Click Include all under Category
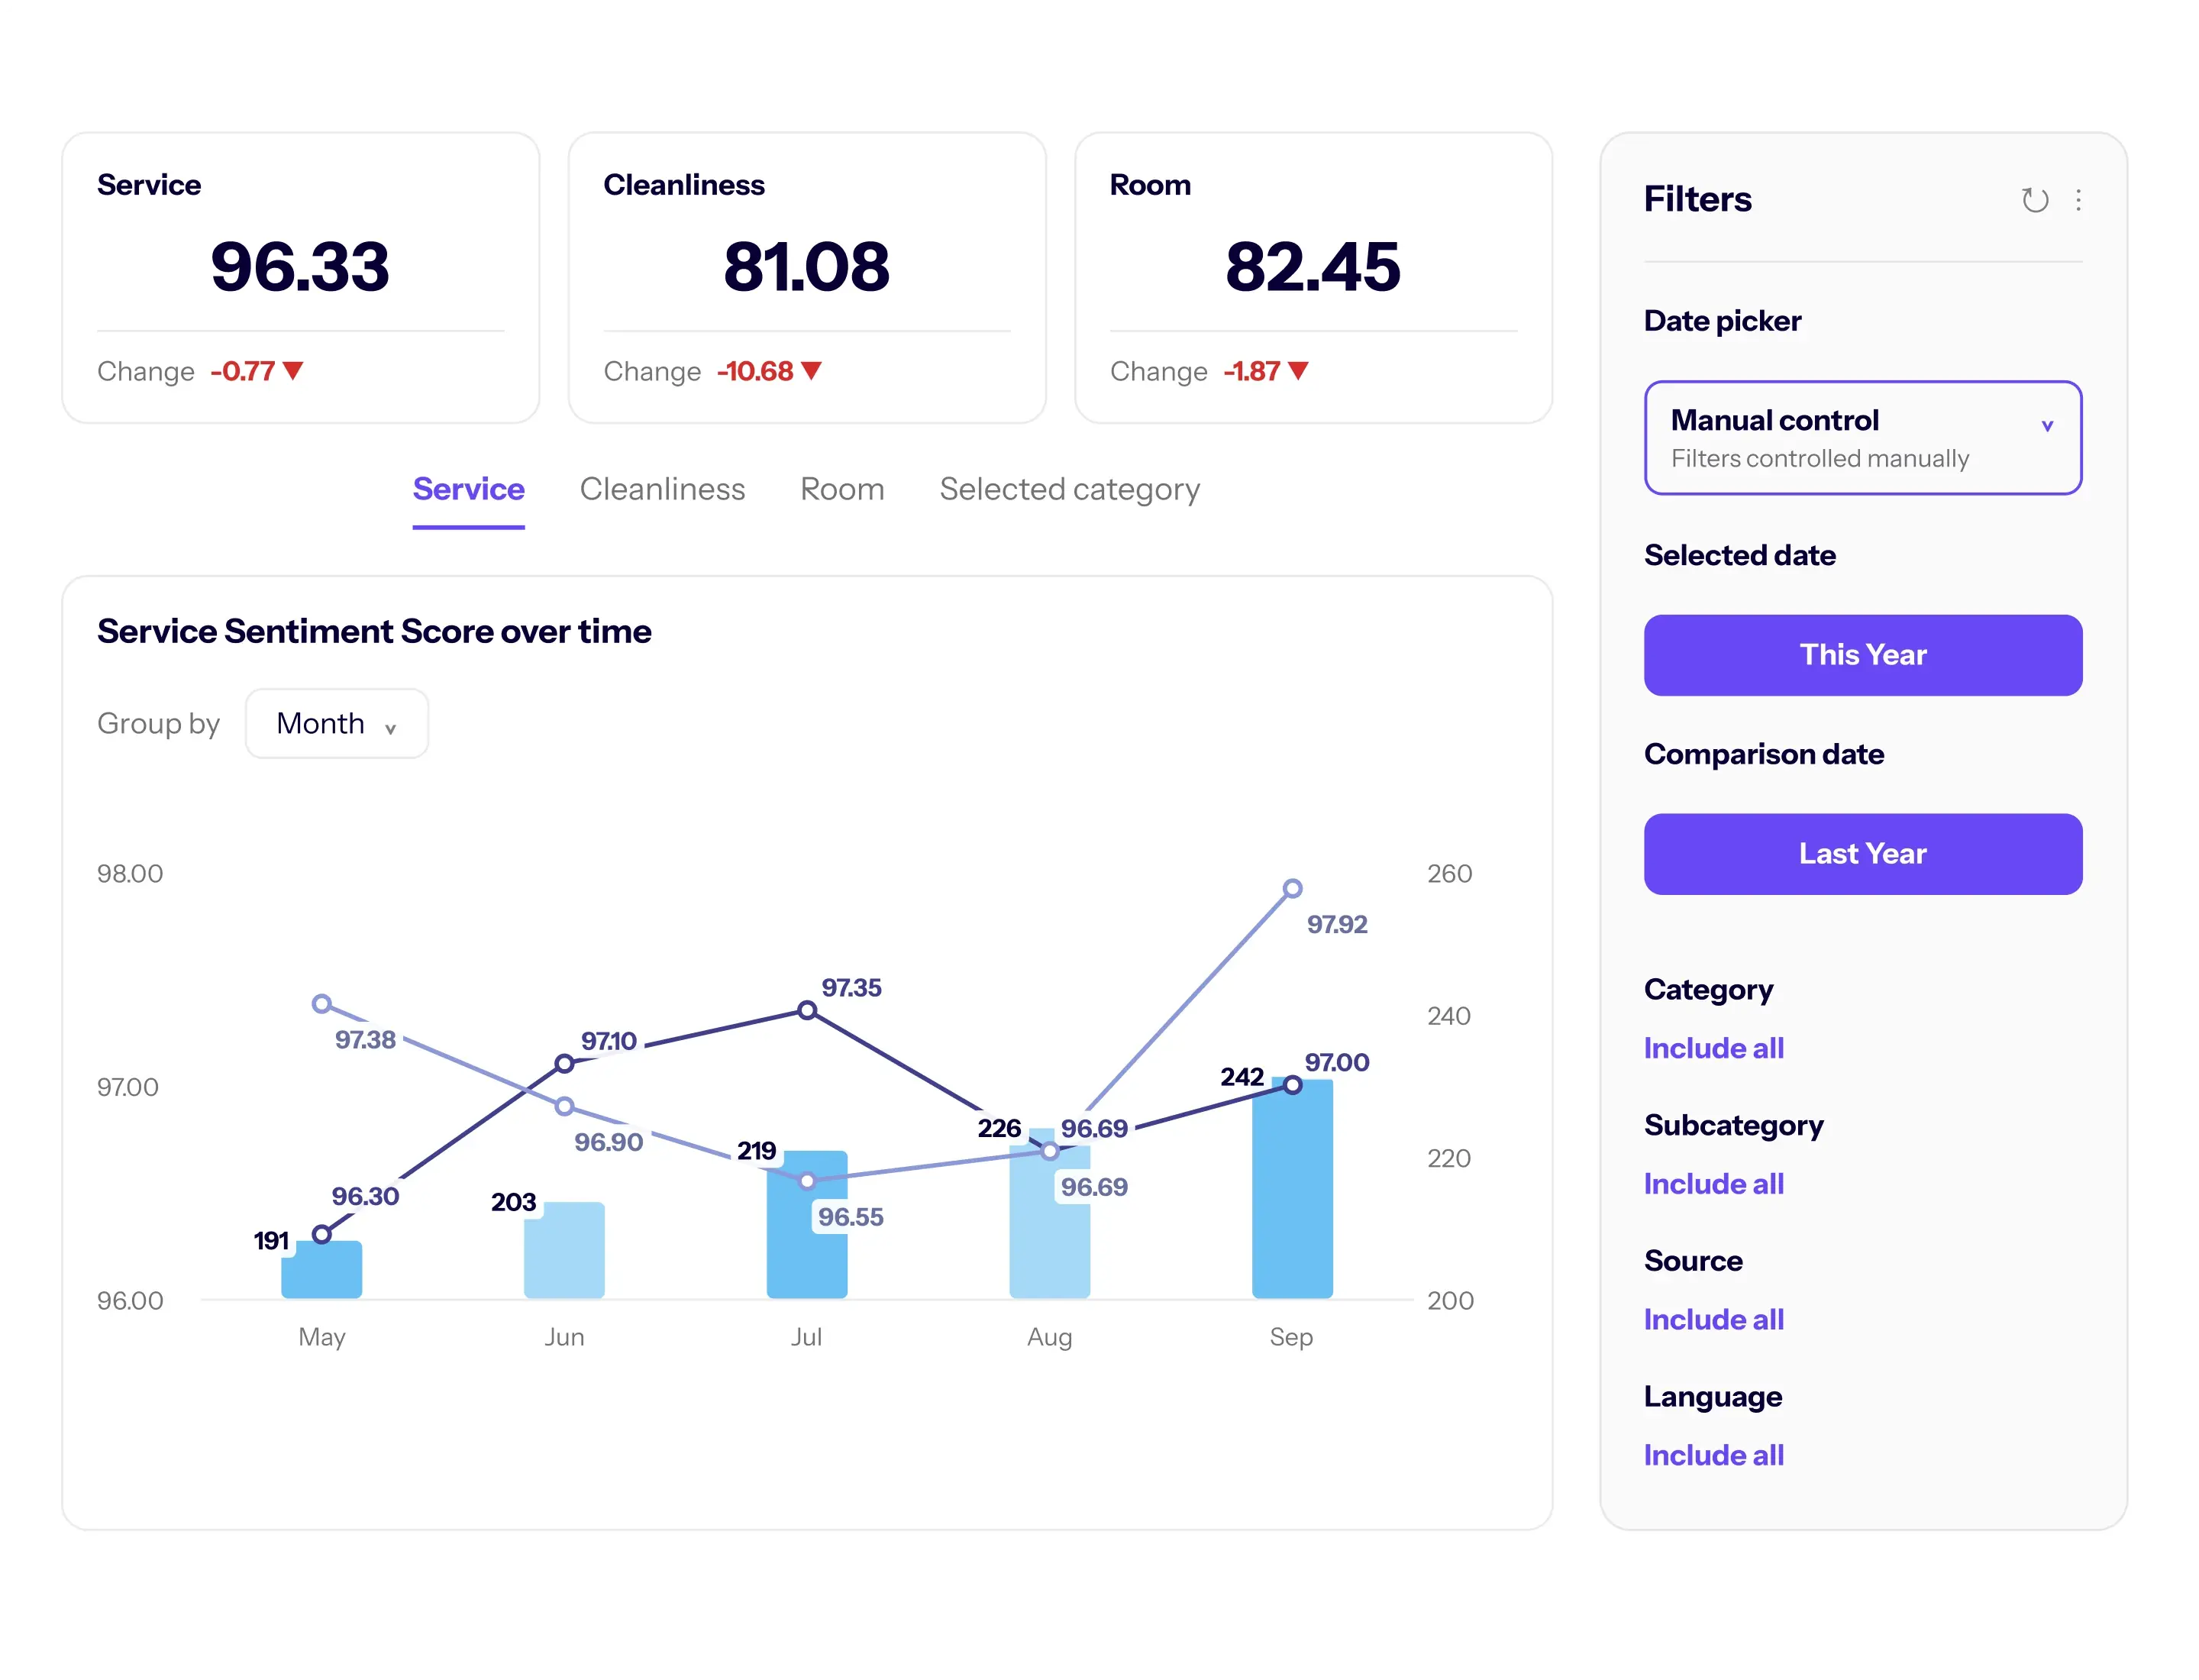Image resolution: width=2199 pixels, height=1680 pixels. tap(1713, 1048)
